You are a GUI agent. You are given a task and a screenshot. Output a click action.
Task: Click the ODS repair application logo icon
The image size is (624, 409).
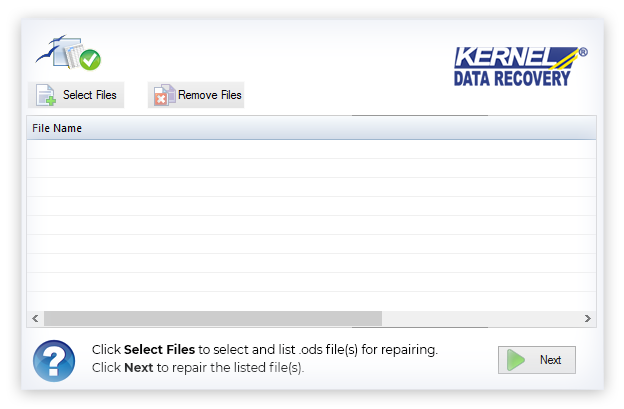68,53
